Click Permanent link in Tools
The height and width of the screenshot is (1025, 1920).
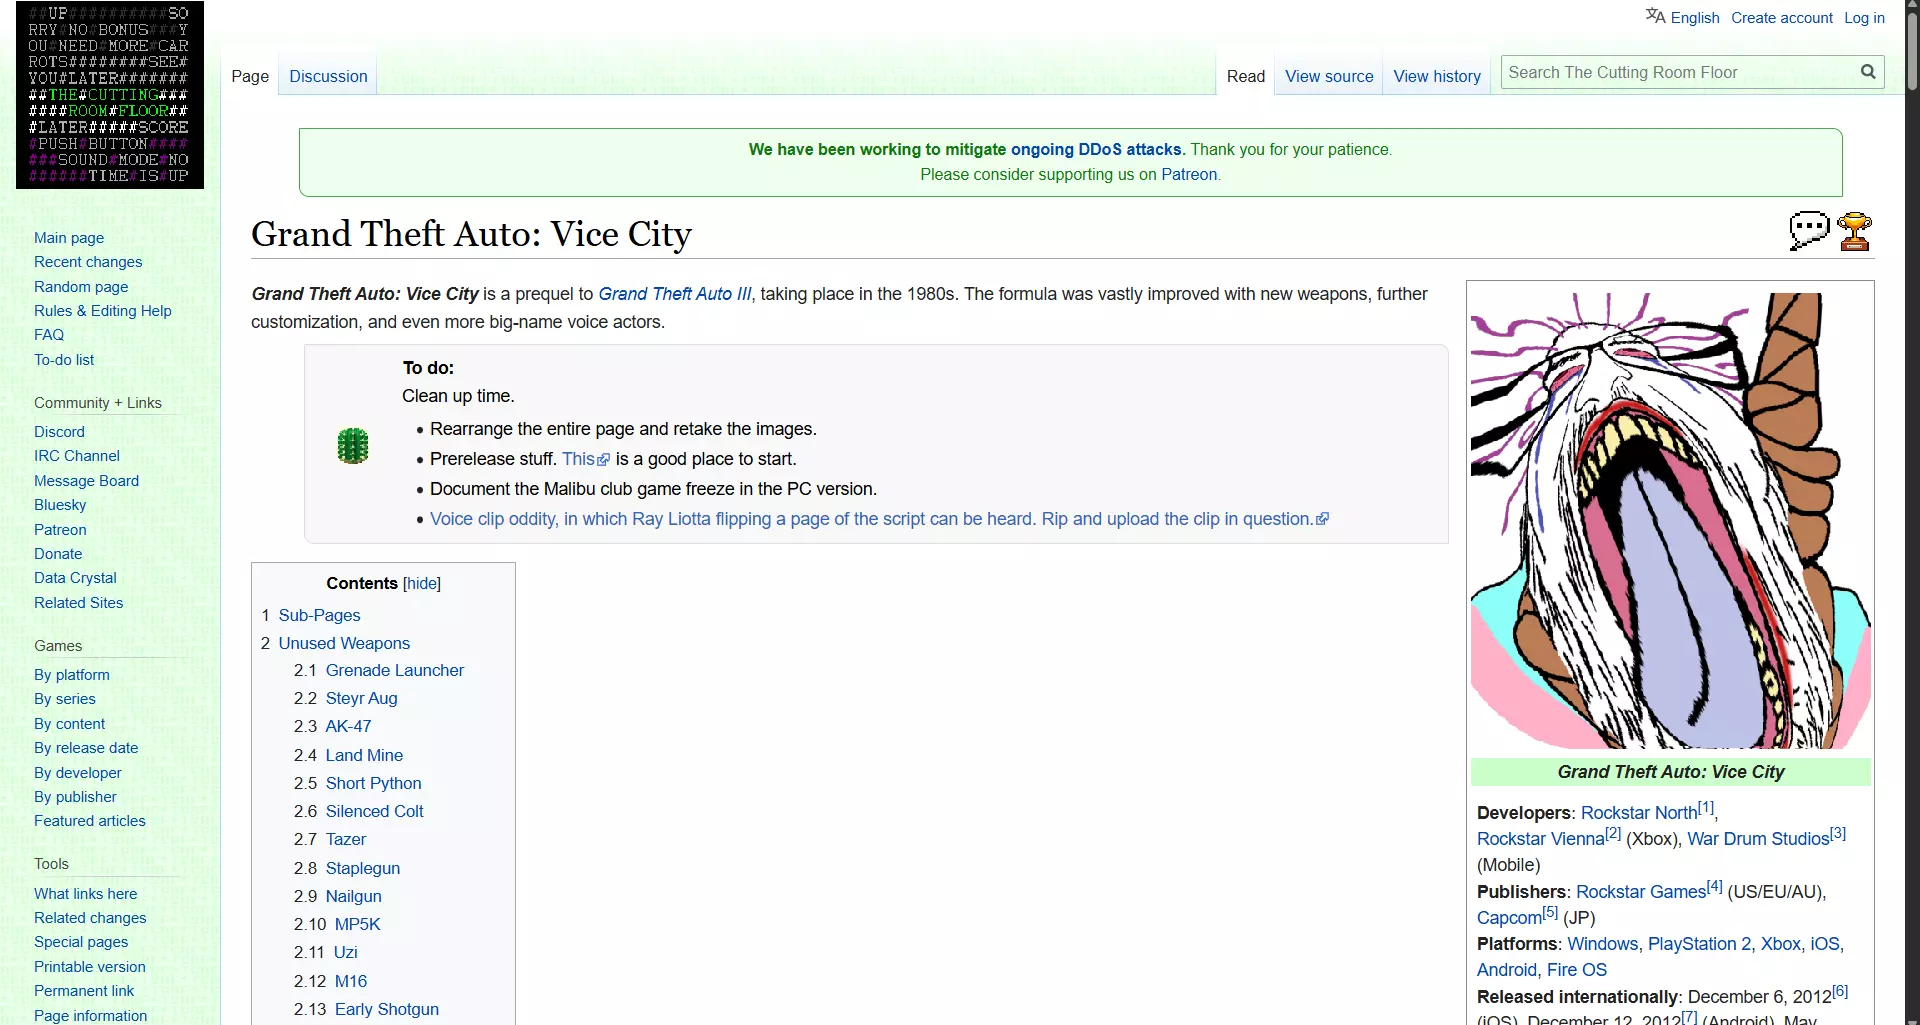84,991
